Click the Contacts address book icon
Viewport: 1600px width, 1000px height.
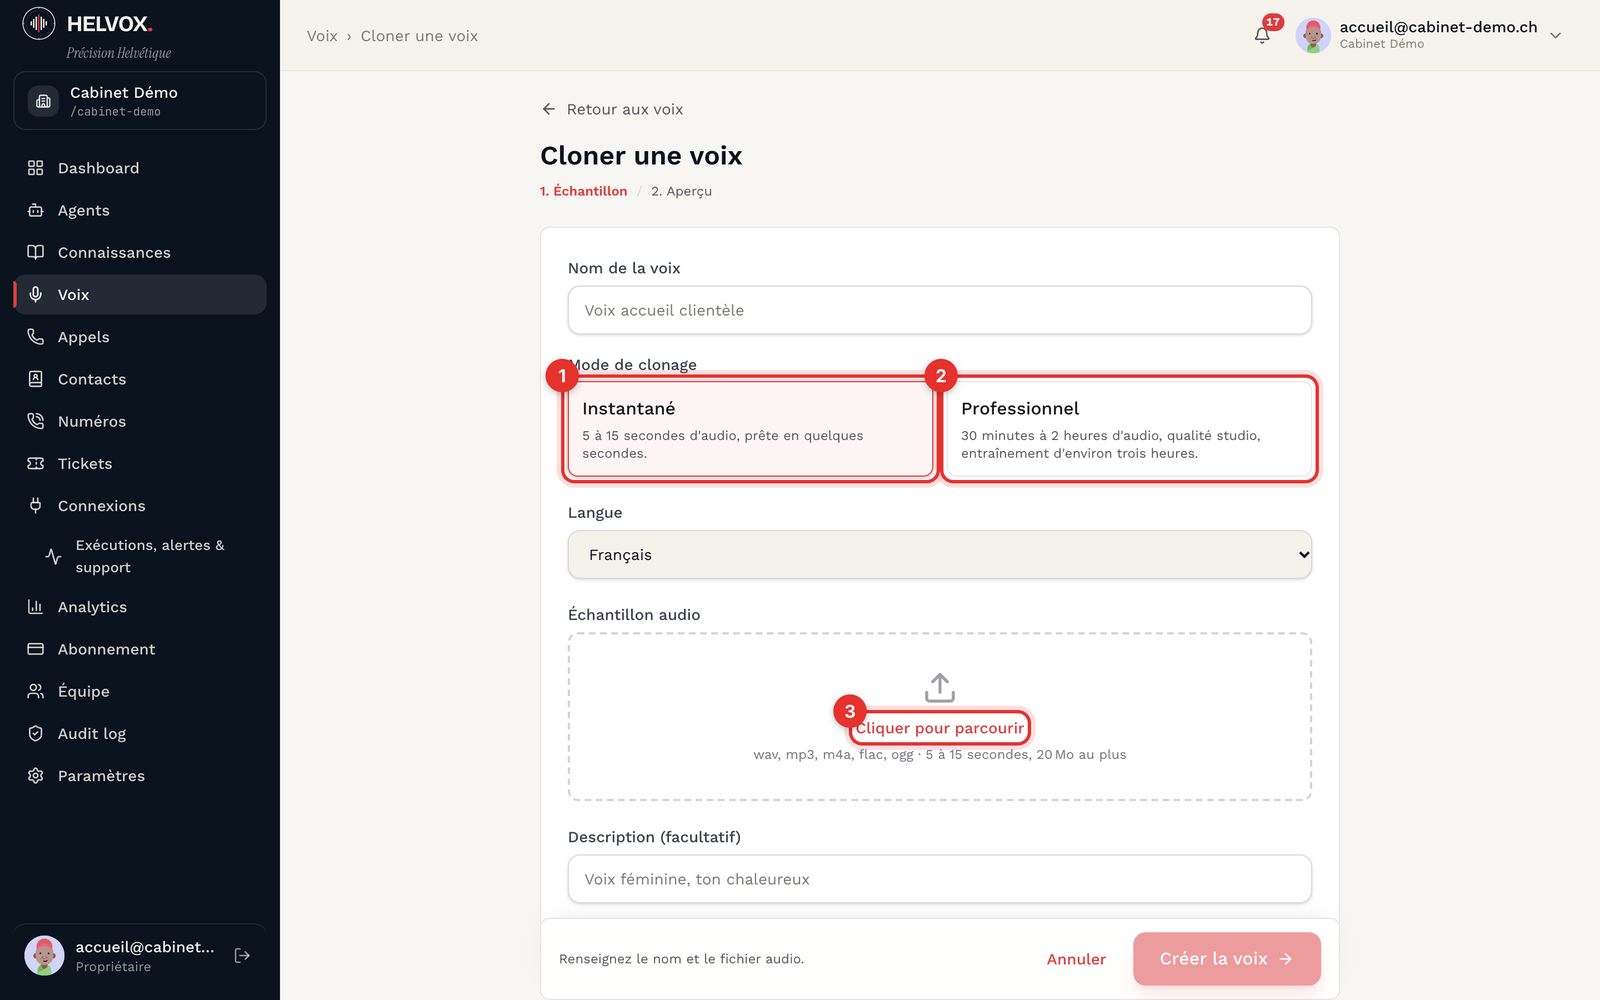[x=36, y=379]
